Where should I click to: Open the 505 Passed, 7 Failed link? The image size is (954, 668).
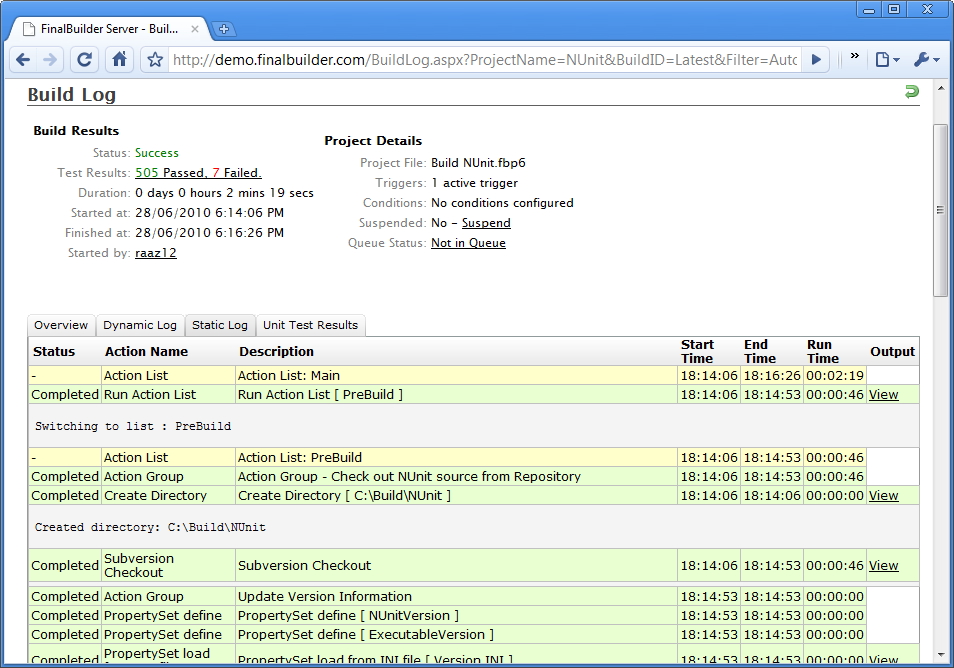[198, 173]
